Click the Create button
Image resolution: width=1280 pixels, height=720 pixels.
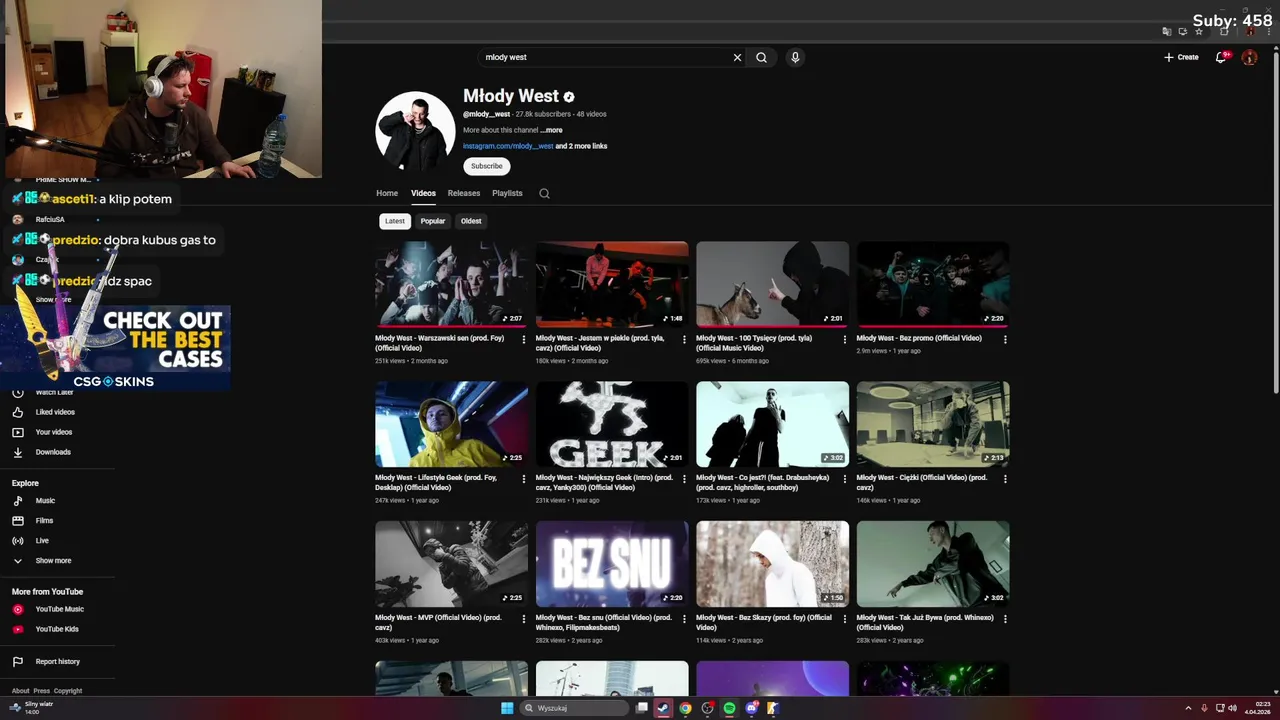[x=1181, y=57]
